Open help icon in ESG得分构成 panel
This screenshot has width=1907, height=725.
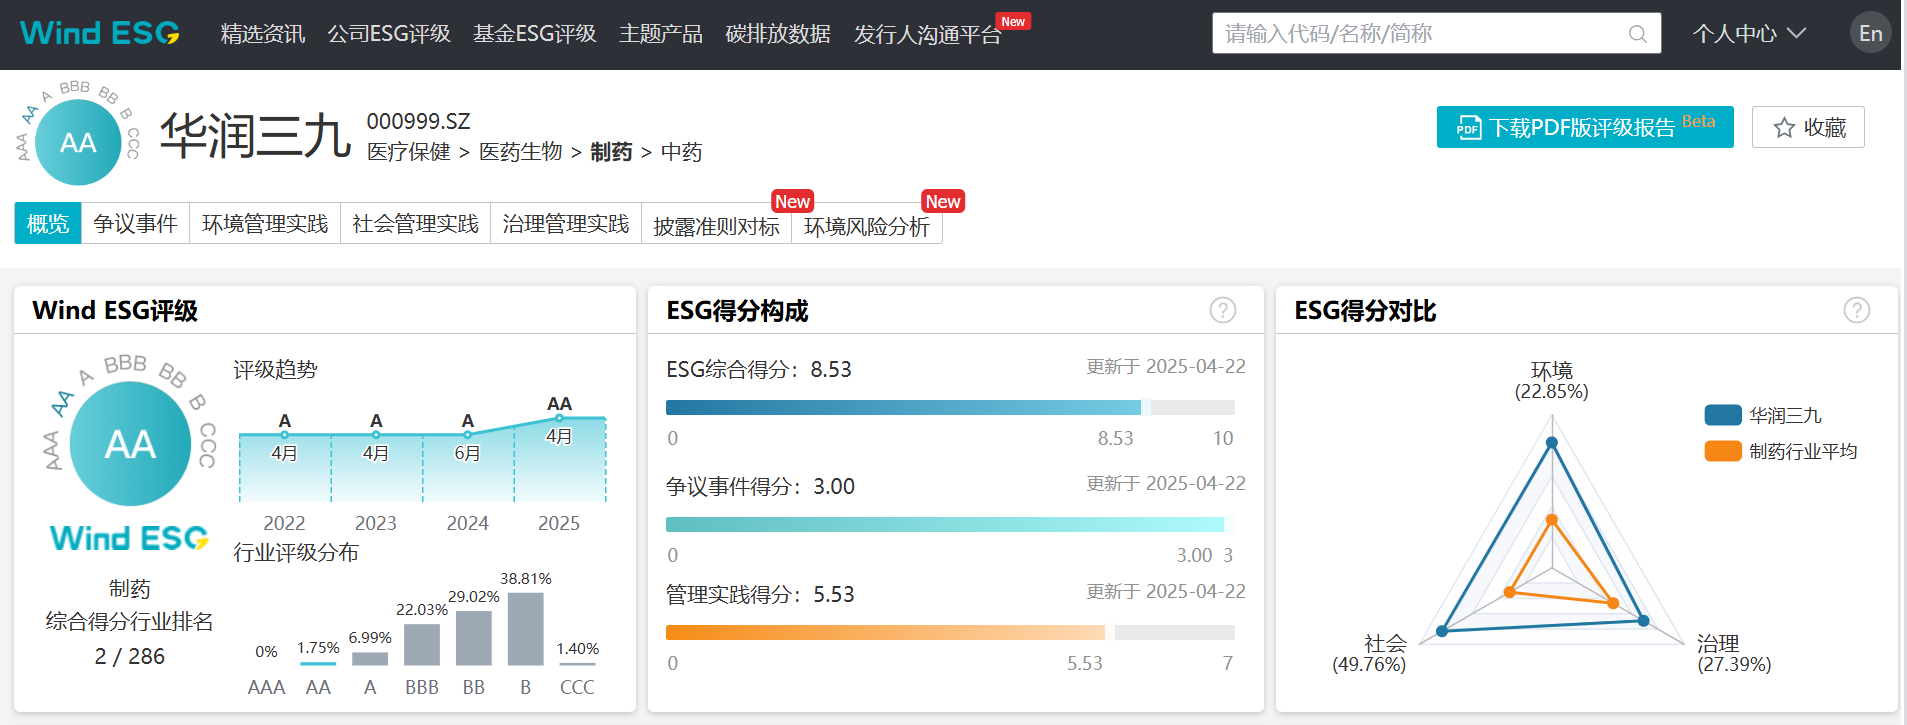coord(1222,311)
